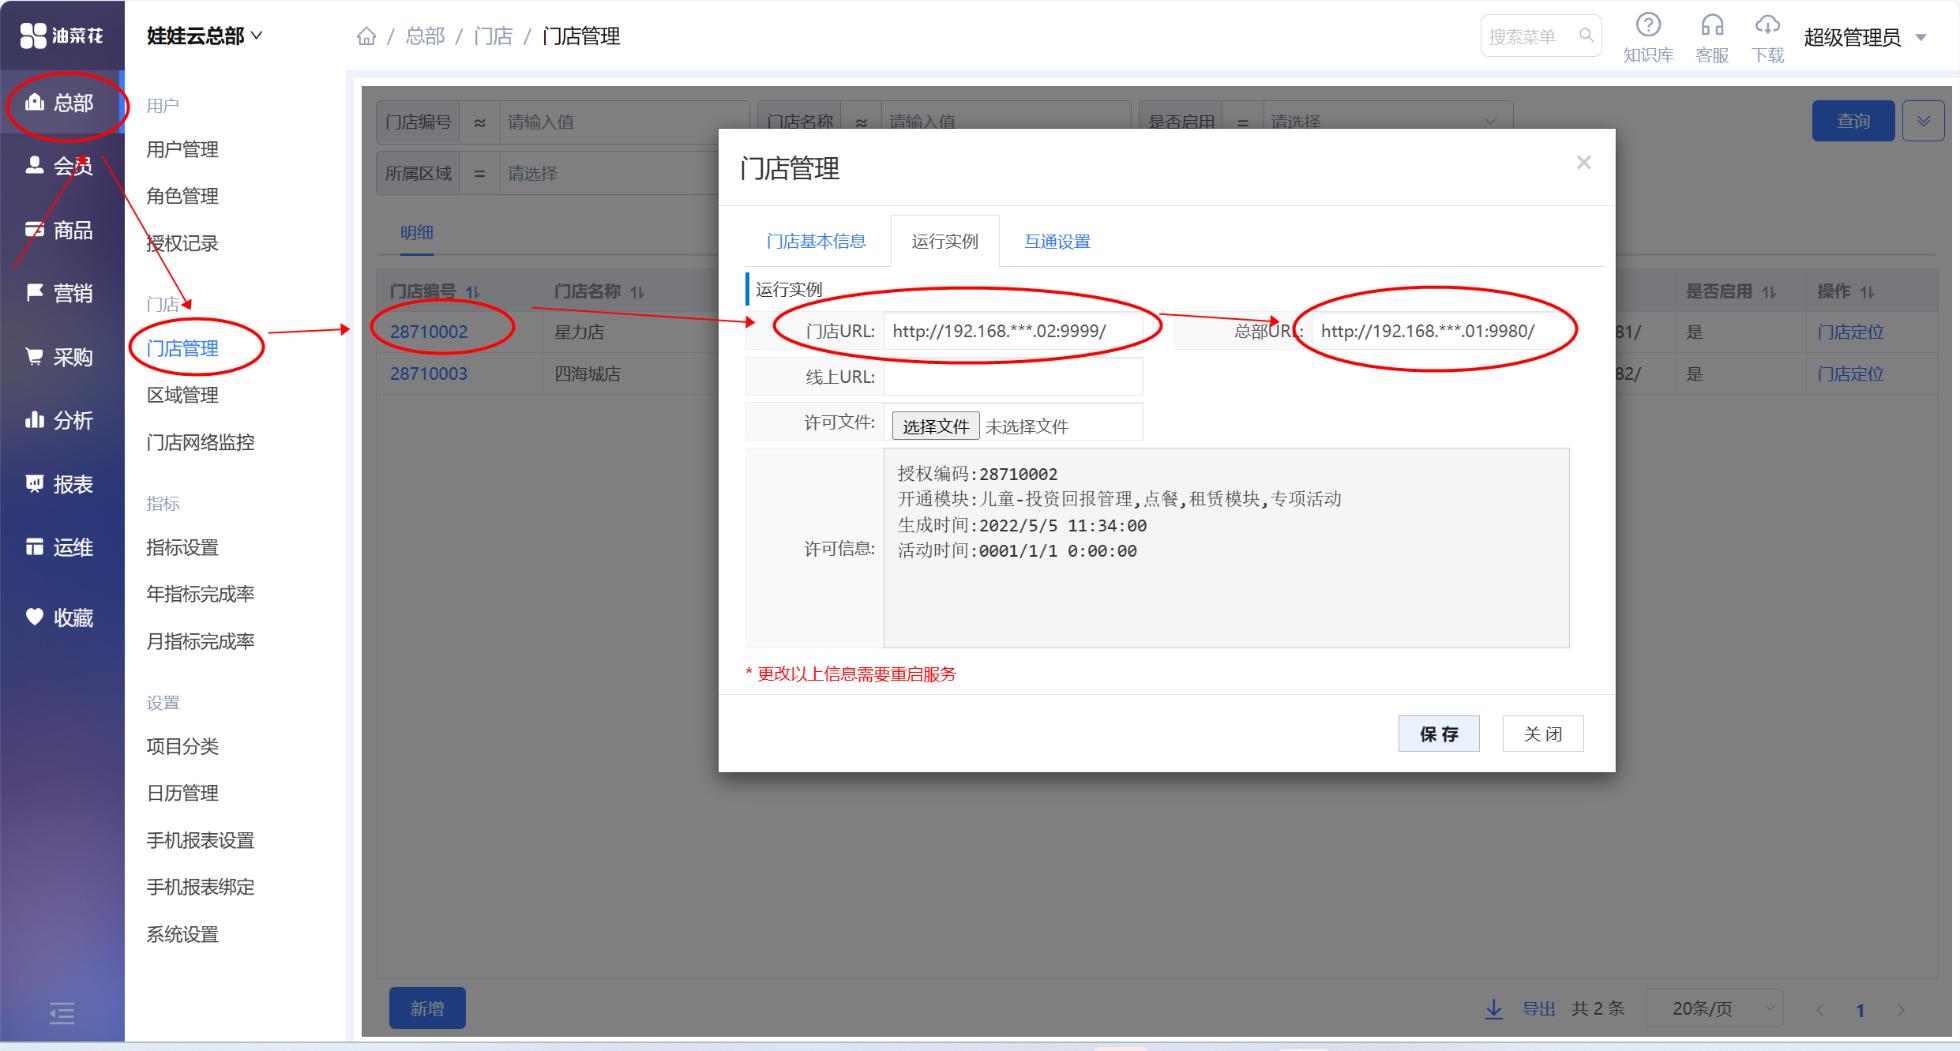
Task: Click 门店定位 for store 四海城店
Action: click(1850, 373)
